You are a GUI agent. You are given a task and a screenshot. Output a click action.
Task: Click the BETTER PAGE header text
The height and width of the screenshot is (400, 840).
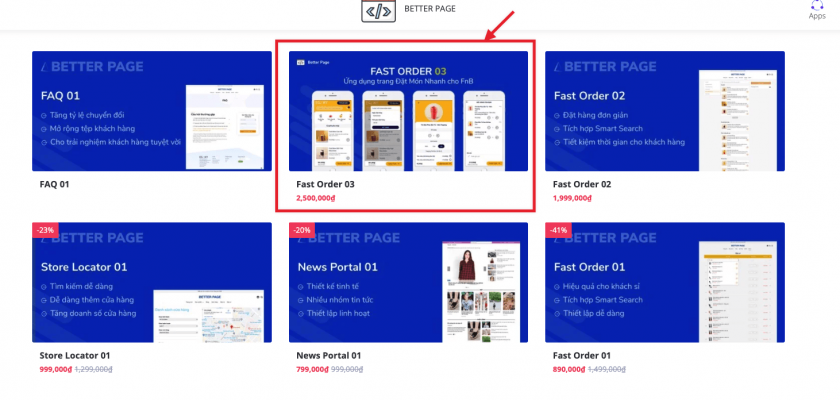coord(428,10)
